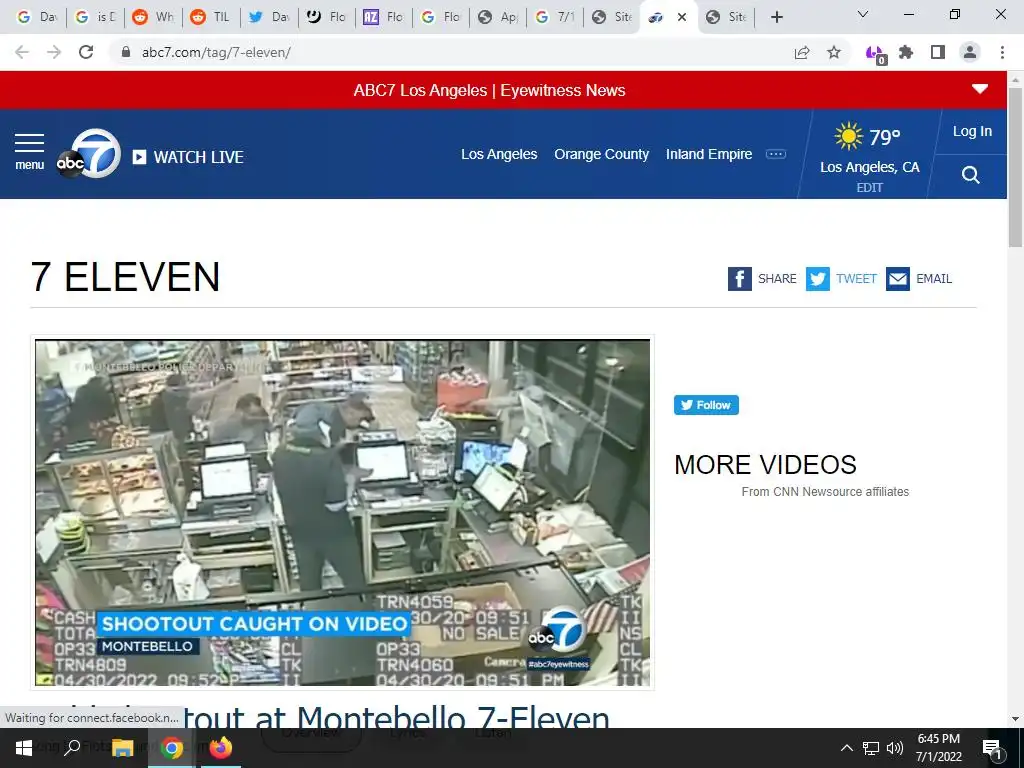Switch to the Reddit TIL tab
1024x768 pixels.
point(211,17)
